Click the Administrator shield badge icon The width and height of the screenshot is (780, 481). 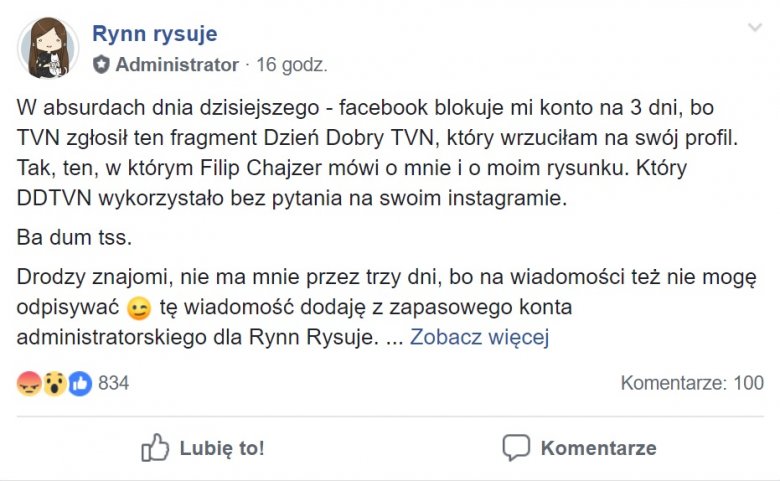(x=101, y=65)
